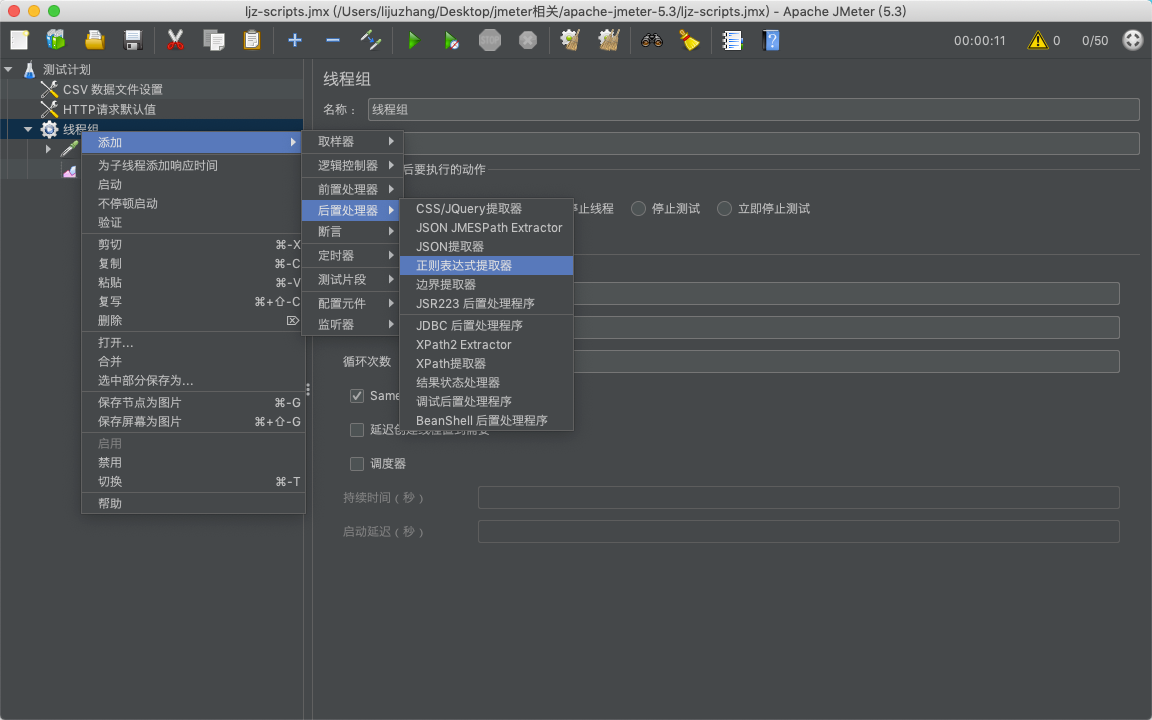
Task: Choose JSON JMESPath Extractor item
Action: click(486, 228)
